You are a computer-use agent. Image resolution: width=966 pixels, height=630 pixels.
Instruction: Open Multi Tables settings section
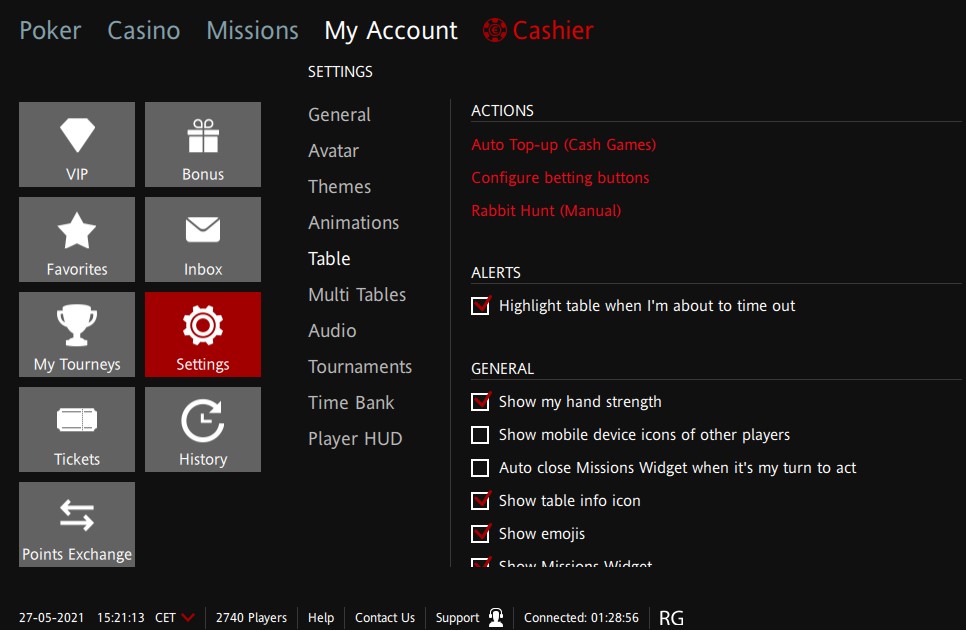tap(357, 294)
